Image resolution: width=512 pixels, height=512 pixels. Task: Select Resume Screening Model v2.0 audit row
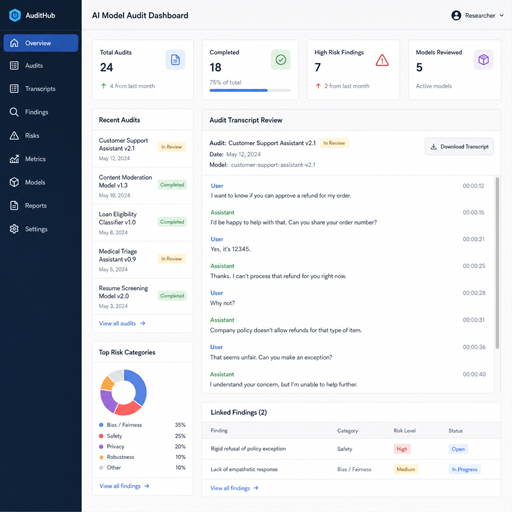pyautogui.click(x=143, y=297)
